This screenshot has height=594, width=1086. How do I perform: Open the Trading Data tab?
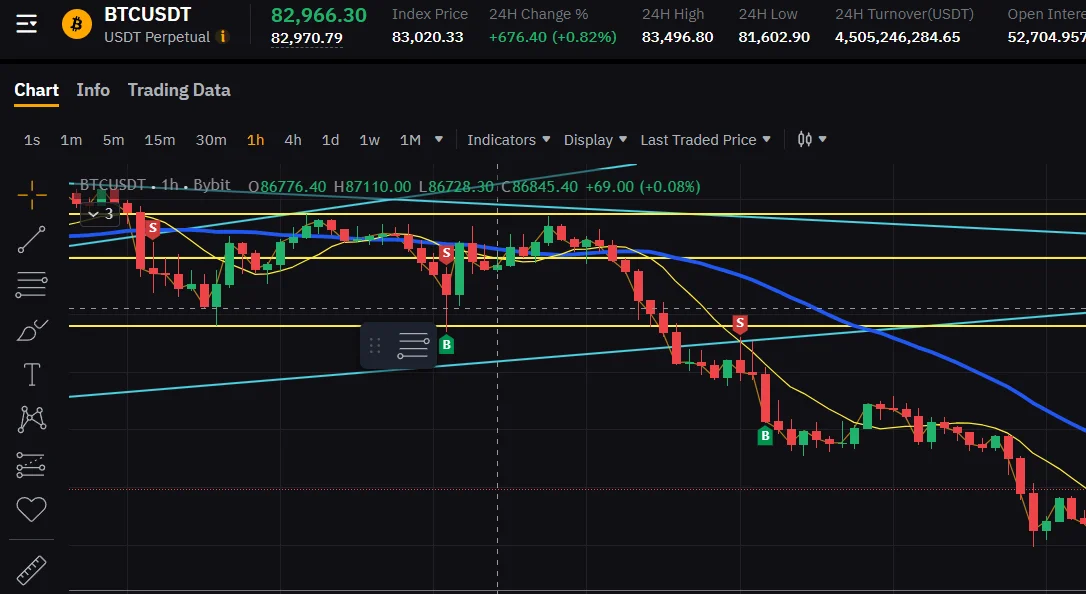coord(179,90)
